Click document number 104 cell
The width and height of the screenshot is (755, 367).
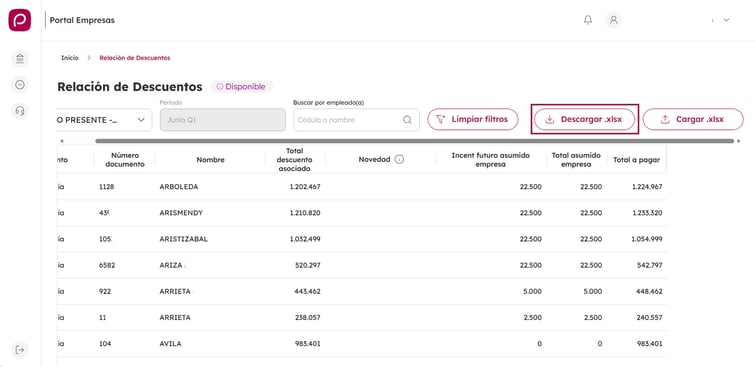coord(104,344)
